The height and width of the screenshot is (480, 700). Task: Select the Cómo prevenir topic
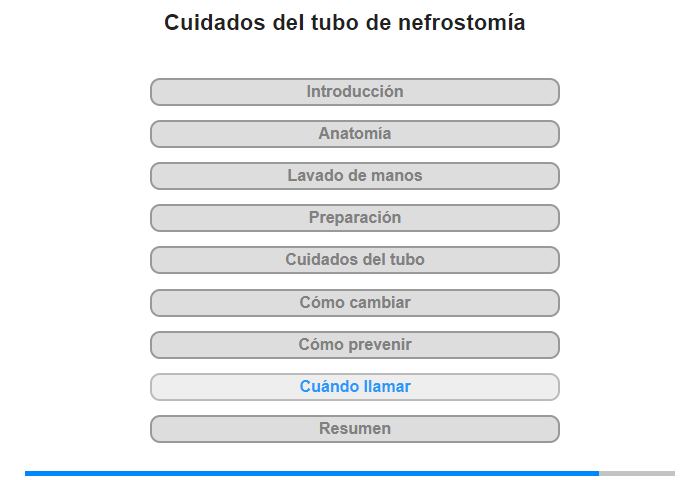(355, 345)
